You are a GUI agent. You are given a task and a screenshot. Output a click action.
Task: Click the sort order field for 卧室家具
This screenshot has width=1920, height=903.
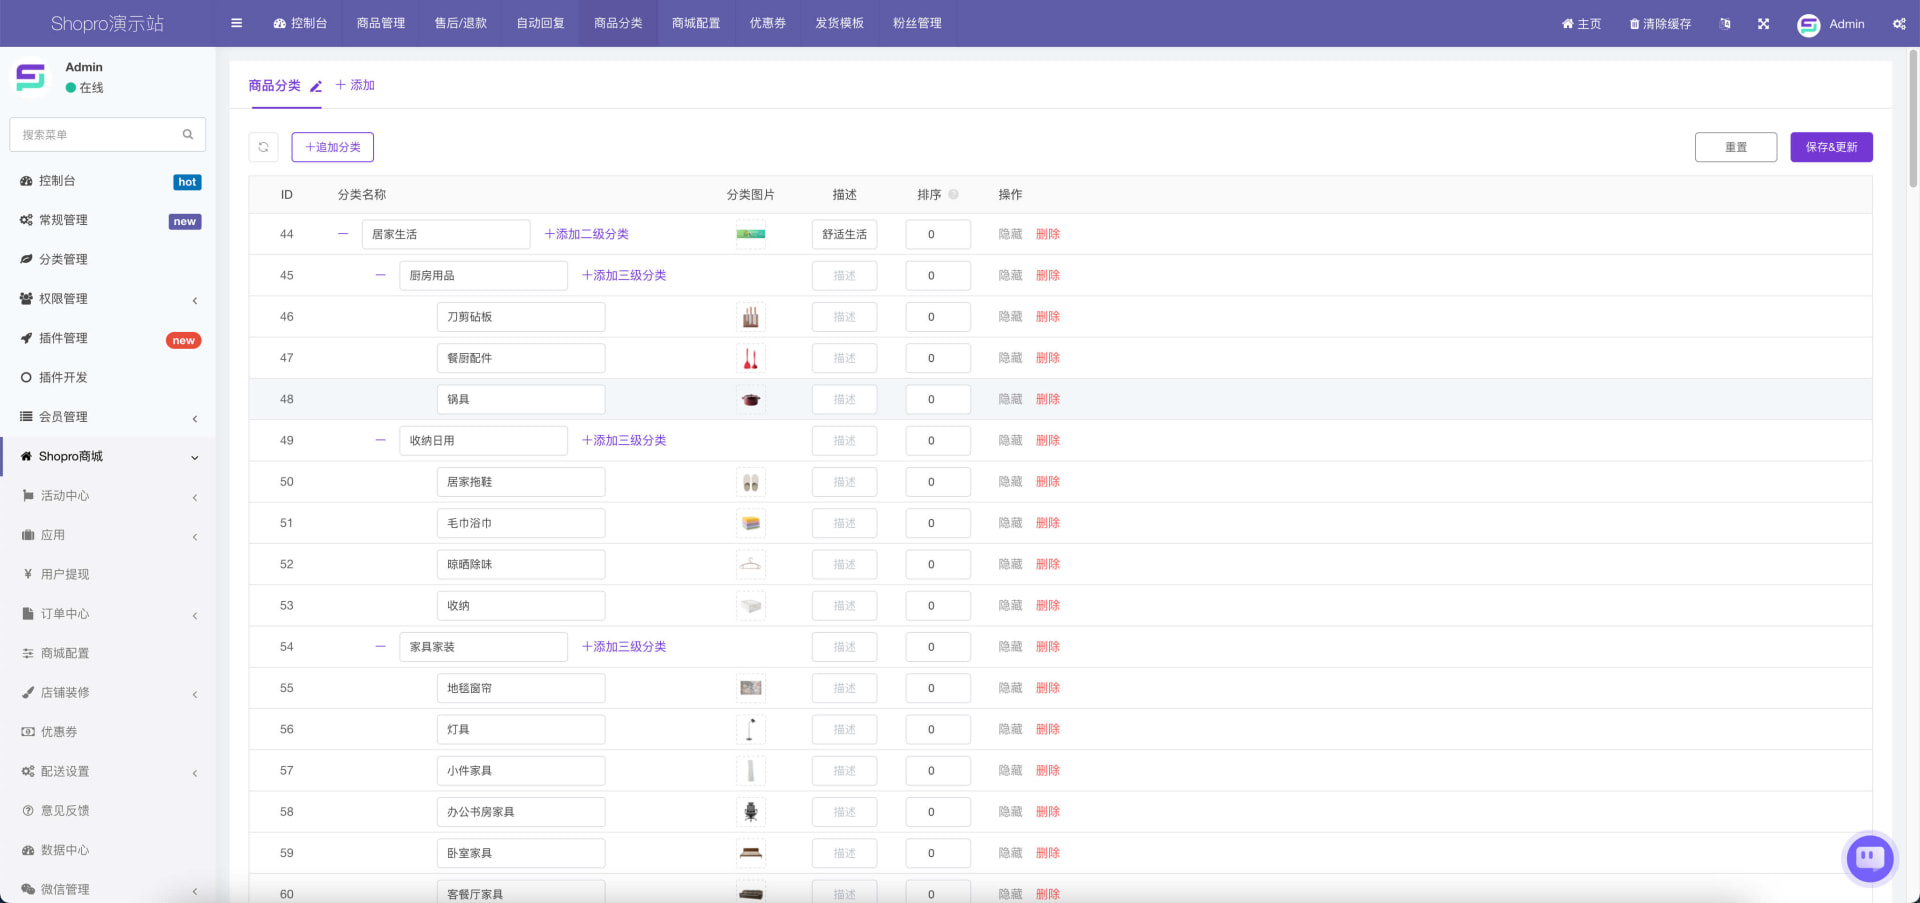pyautogui.click(x=938, y=853)
